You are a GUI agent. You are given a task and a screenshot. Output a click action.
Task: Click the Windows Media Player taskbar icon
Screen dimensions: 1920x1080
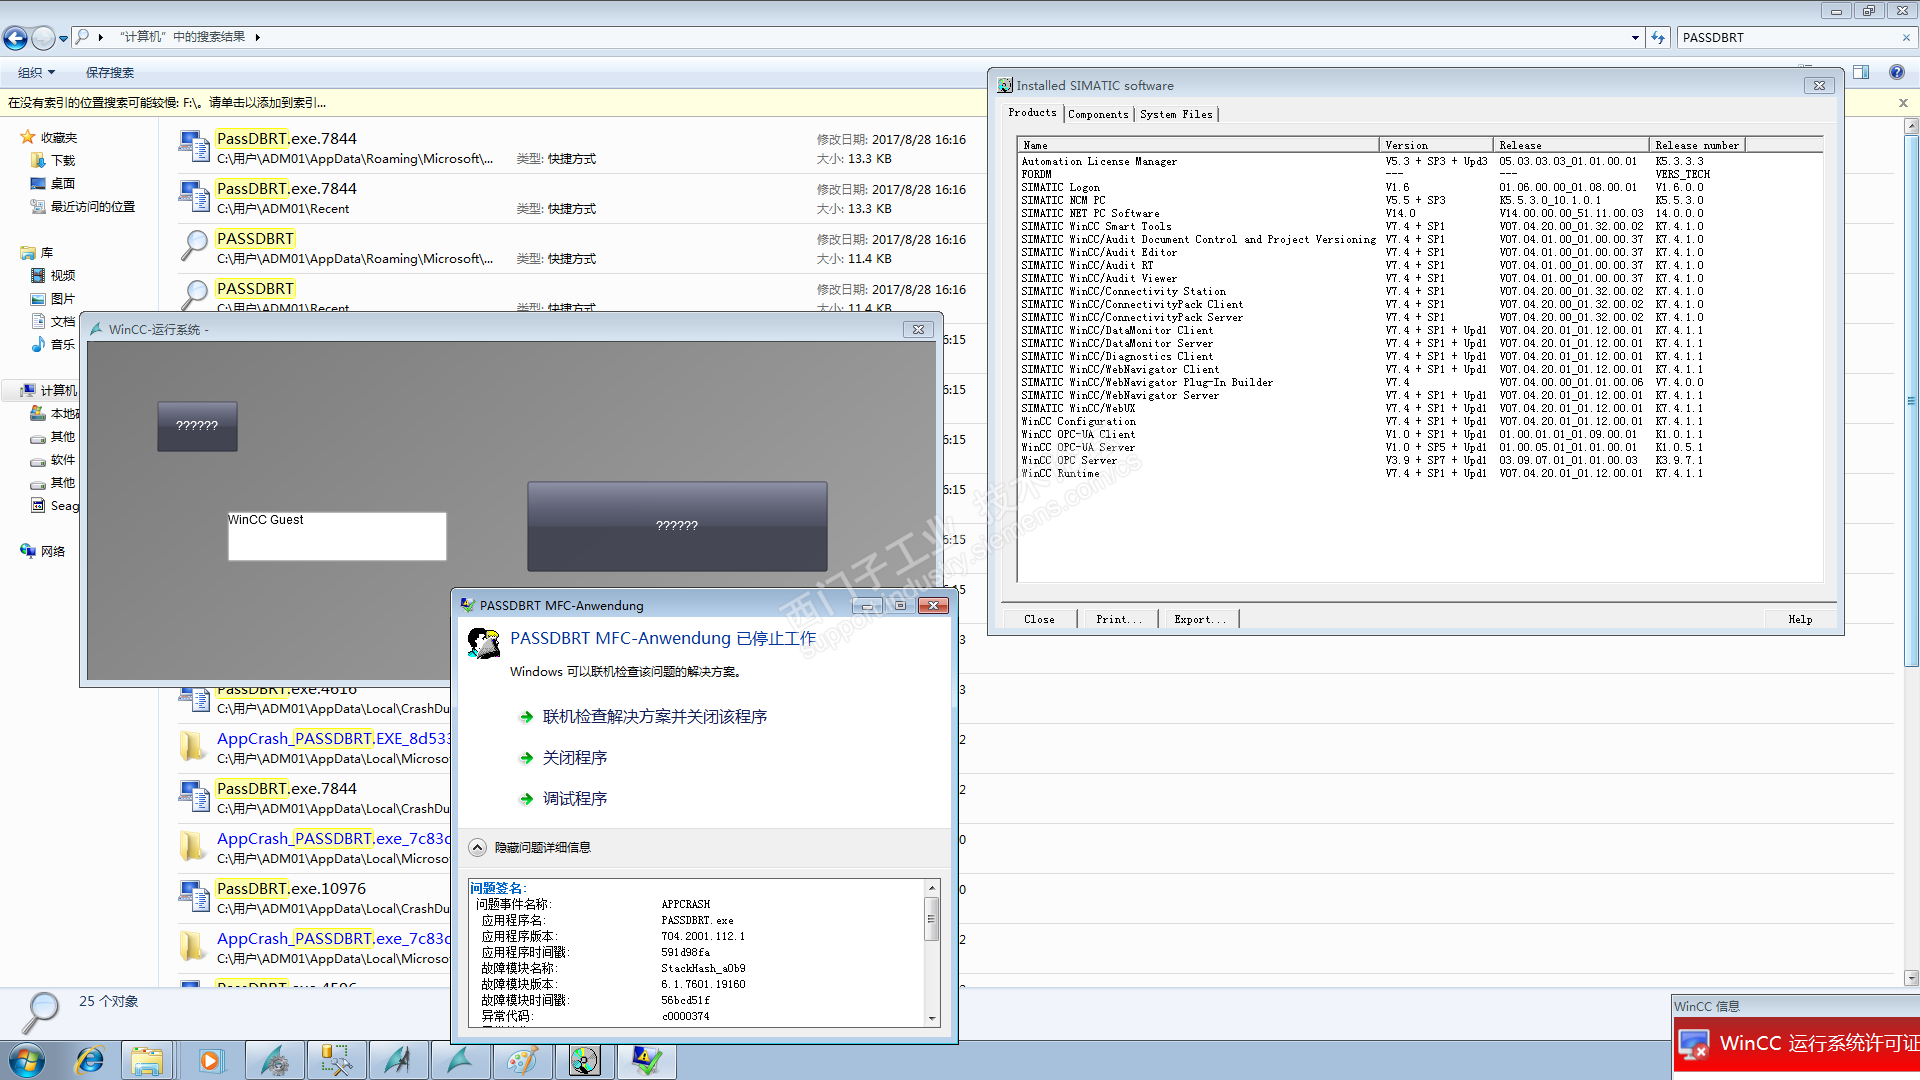tap(210, 1060)
